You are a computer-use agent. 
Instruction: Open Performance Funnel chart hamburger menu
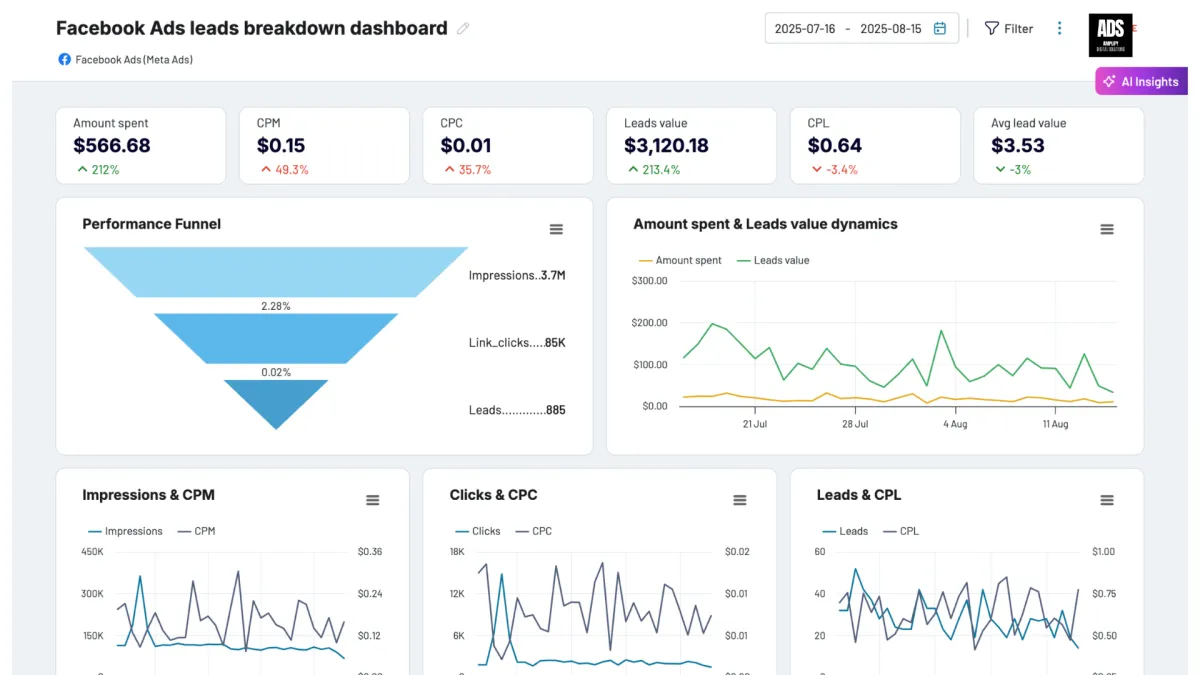tap(556, 229)
